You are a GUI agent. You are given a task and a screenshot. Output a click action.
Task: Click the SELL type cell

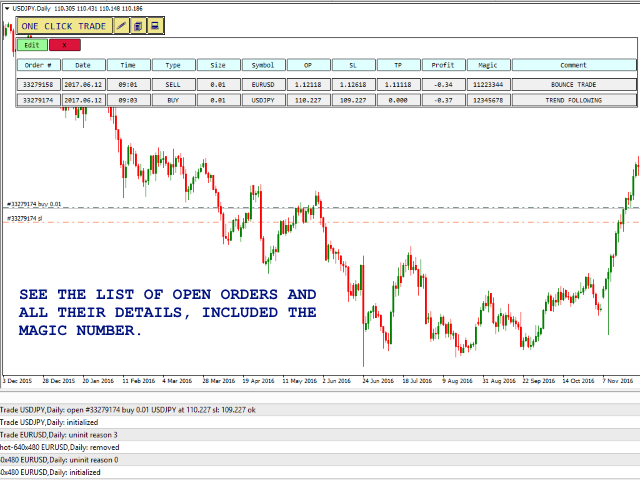[173, 85]
